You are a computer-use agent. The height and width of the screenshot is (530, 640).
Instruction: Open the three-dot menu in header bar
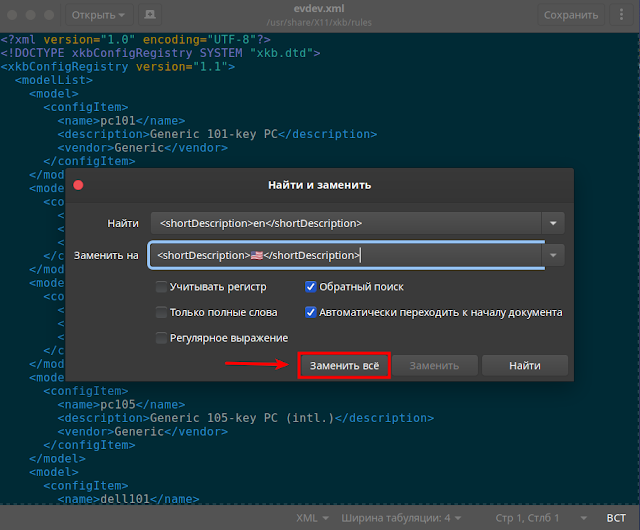click(x=621, y=15)
